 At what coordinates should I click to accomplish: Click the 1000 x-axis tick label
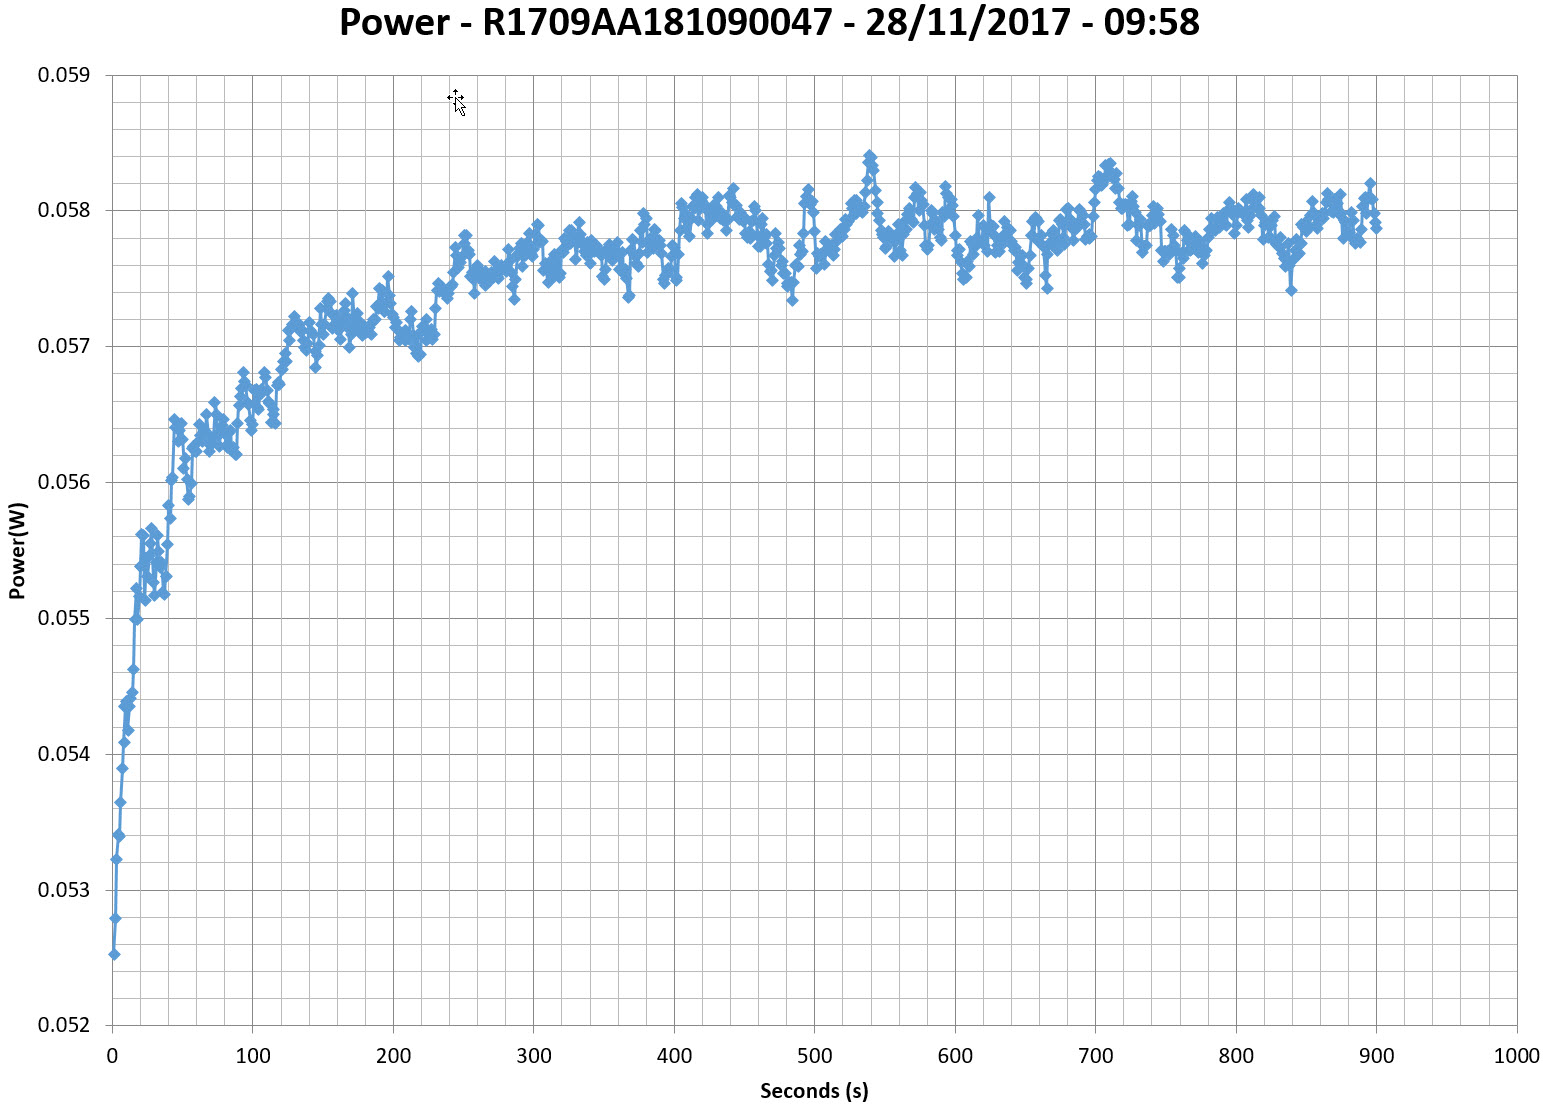point(1517,1056)
